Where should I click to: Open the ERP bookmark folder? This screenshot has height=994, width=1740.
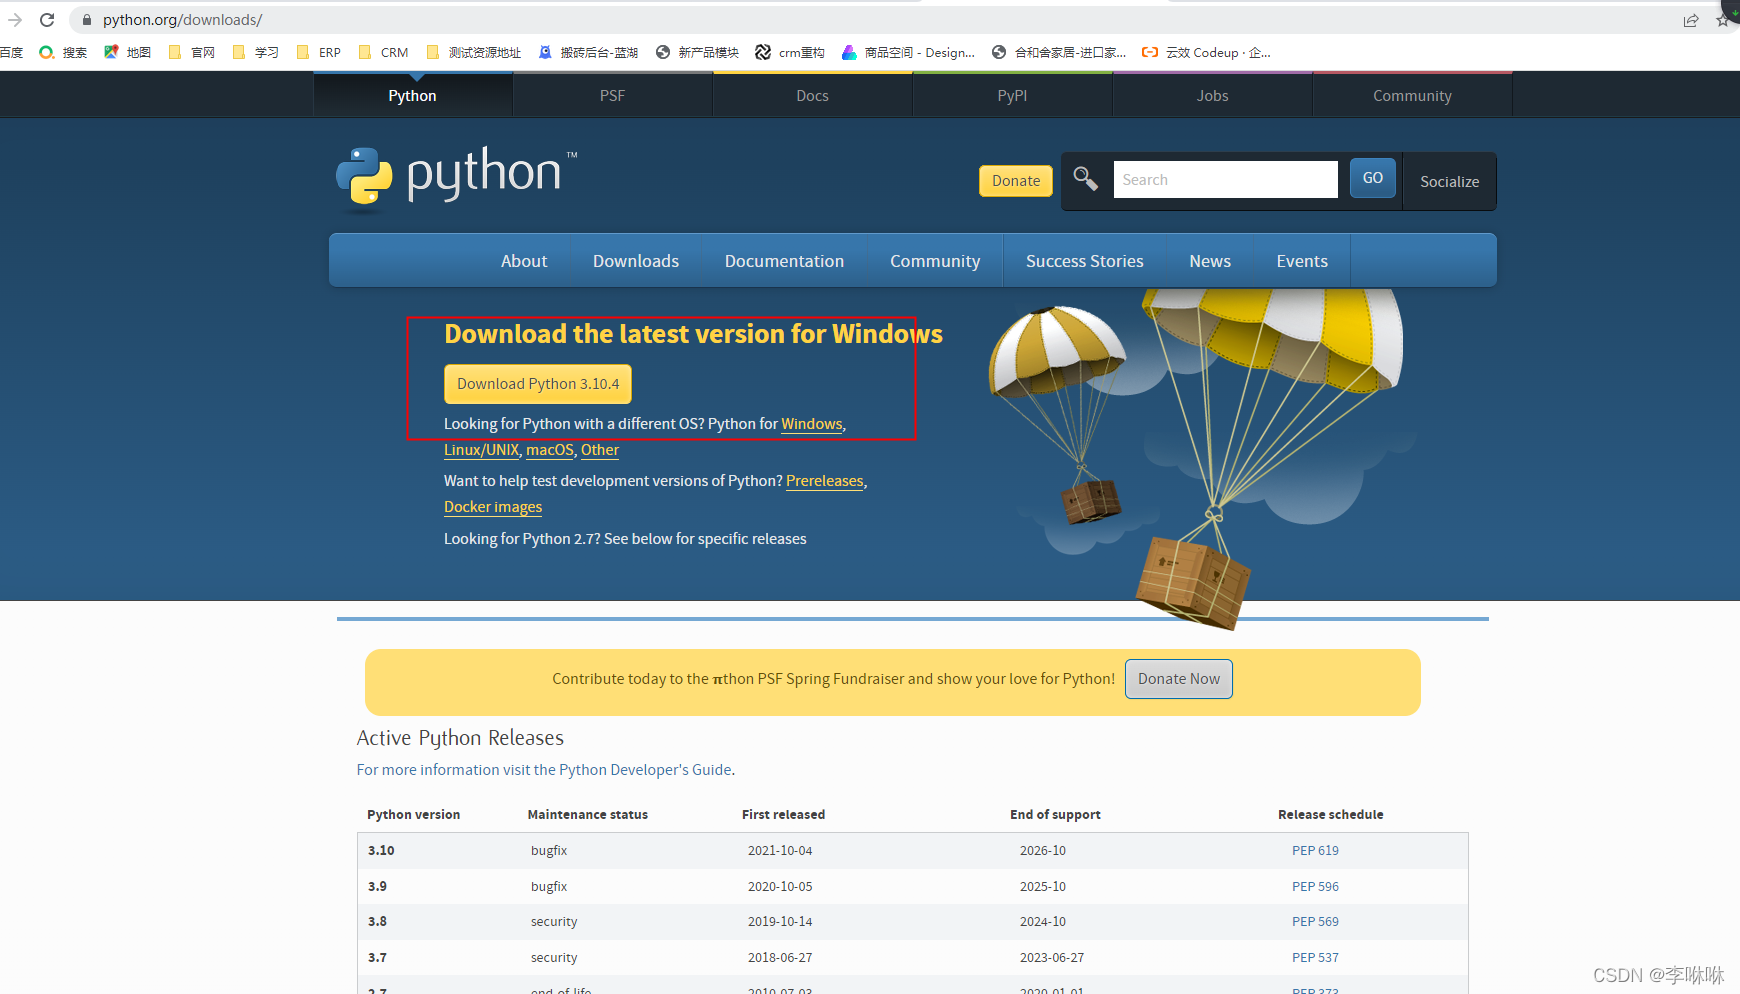tap(319, 53)
